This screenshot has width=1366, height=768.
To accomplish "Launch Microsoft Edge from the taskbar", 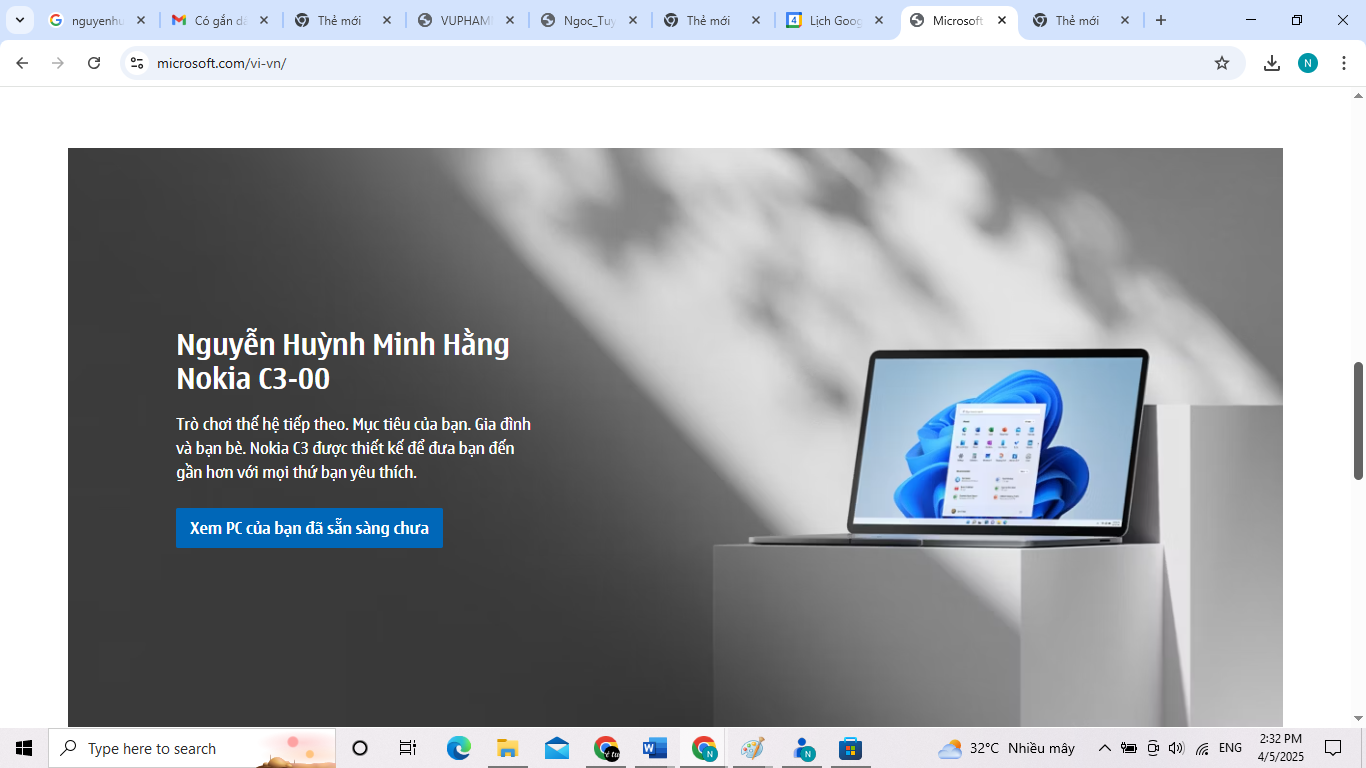I will pos(458,748).
